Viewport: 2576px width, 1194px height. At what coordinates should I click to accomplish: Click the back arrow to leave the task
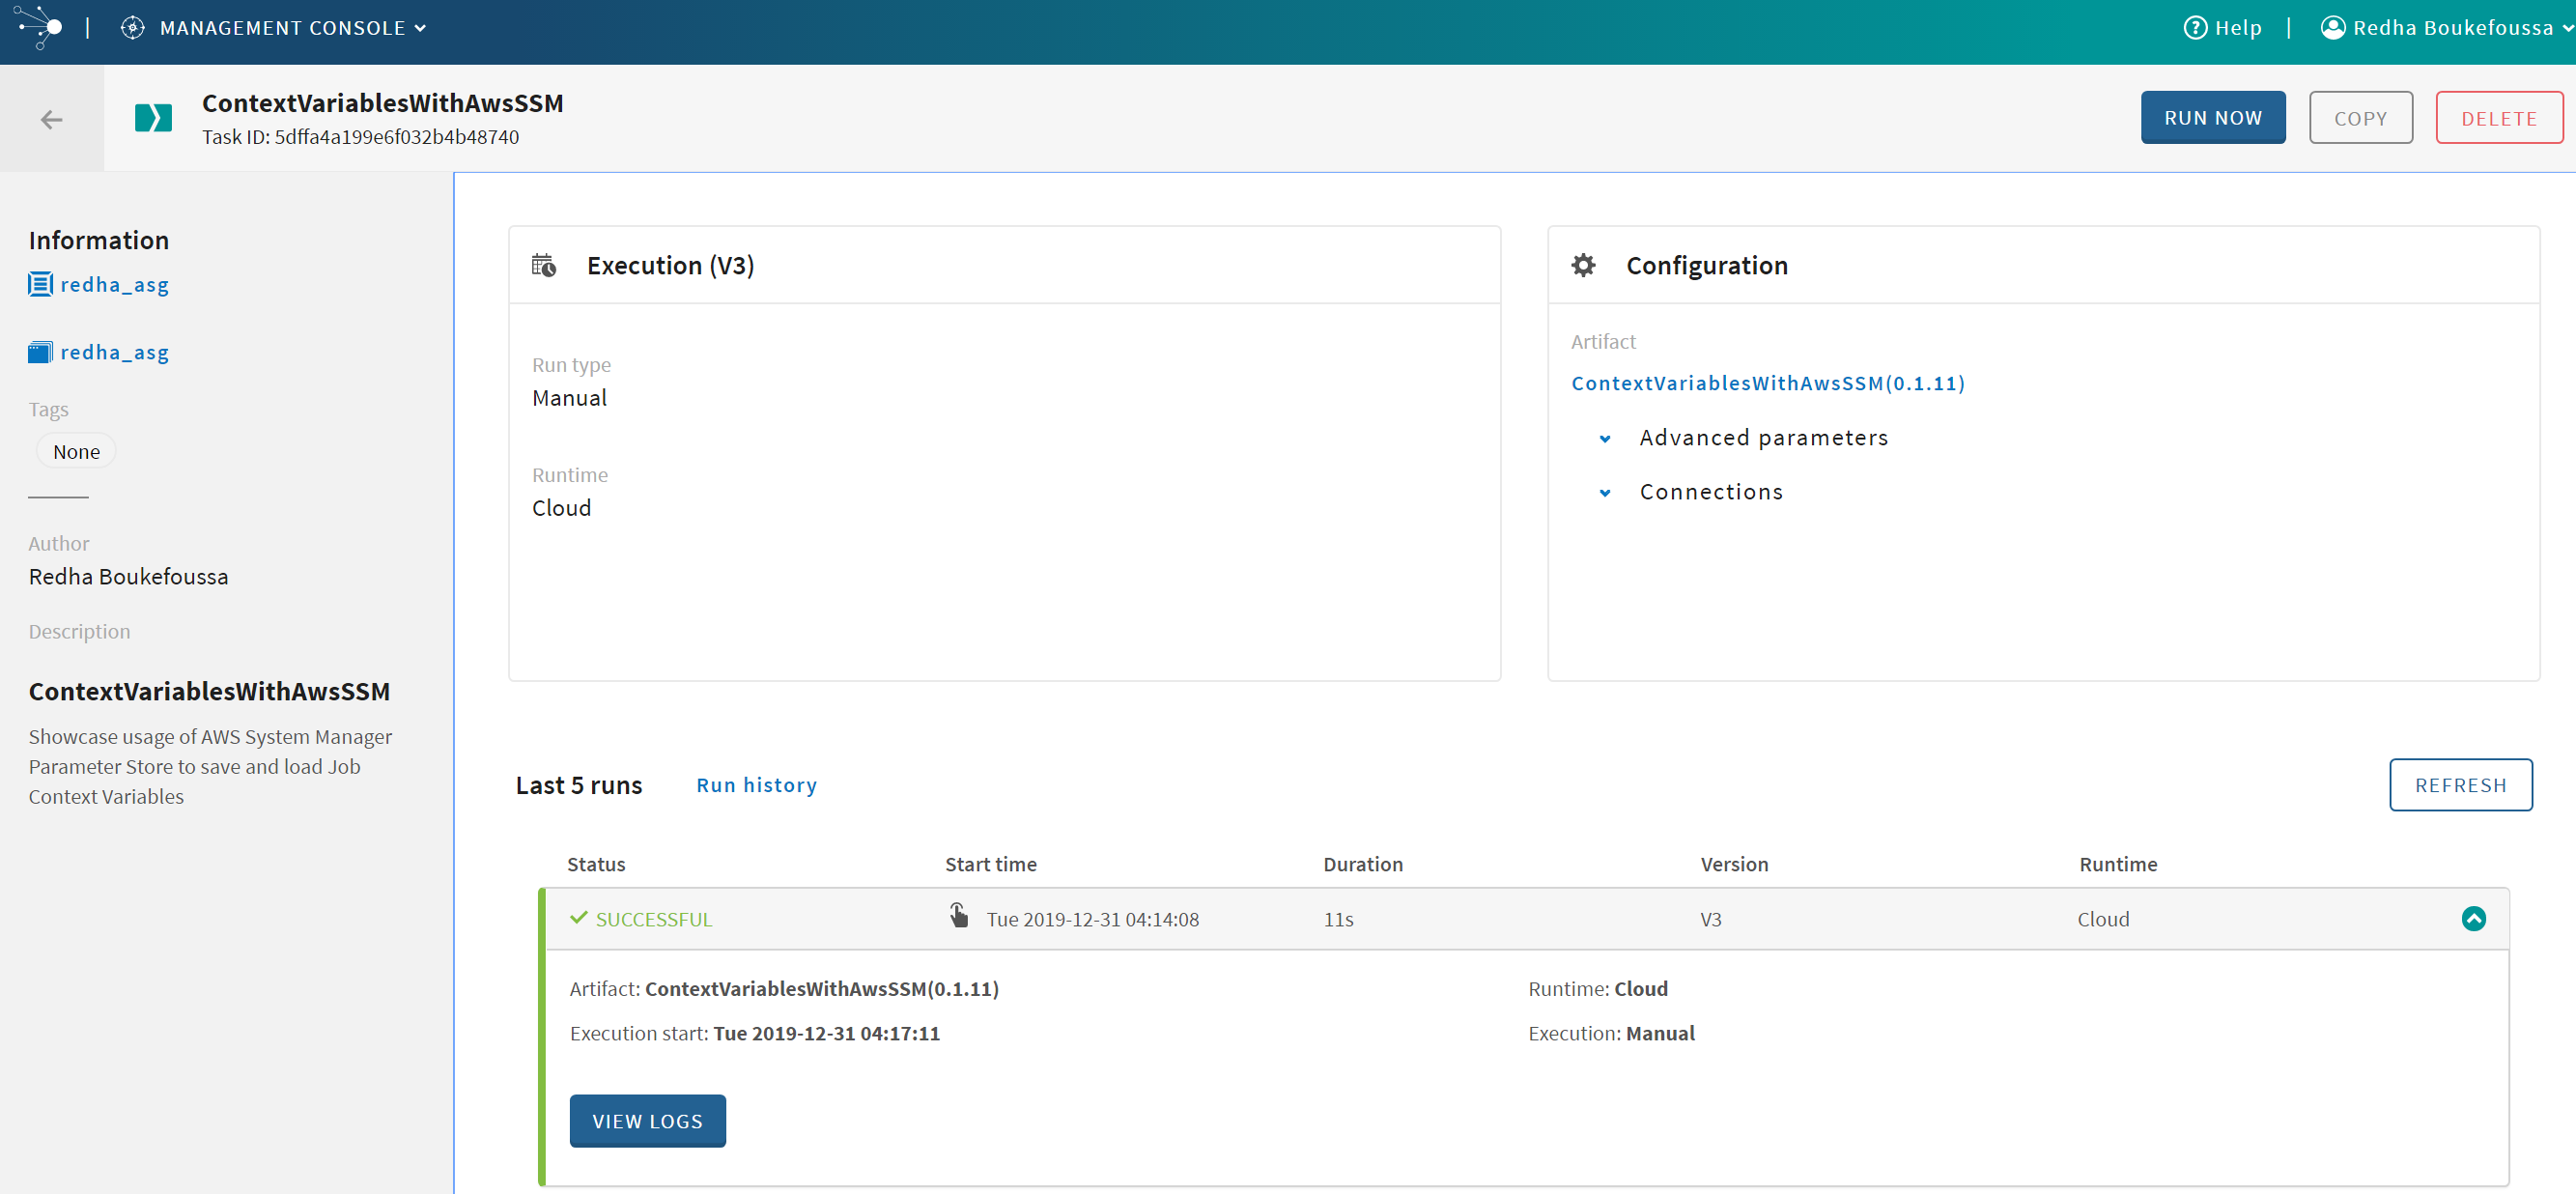[x=51, y=118]
